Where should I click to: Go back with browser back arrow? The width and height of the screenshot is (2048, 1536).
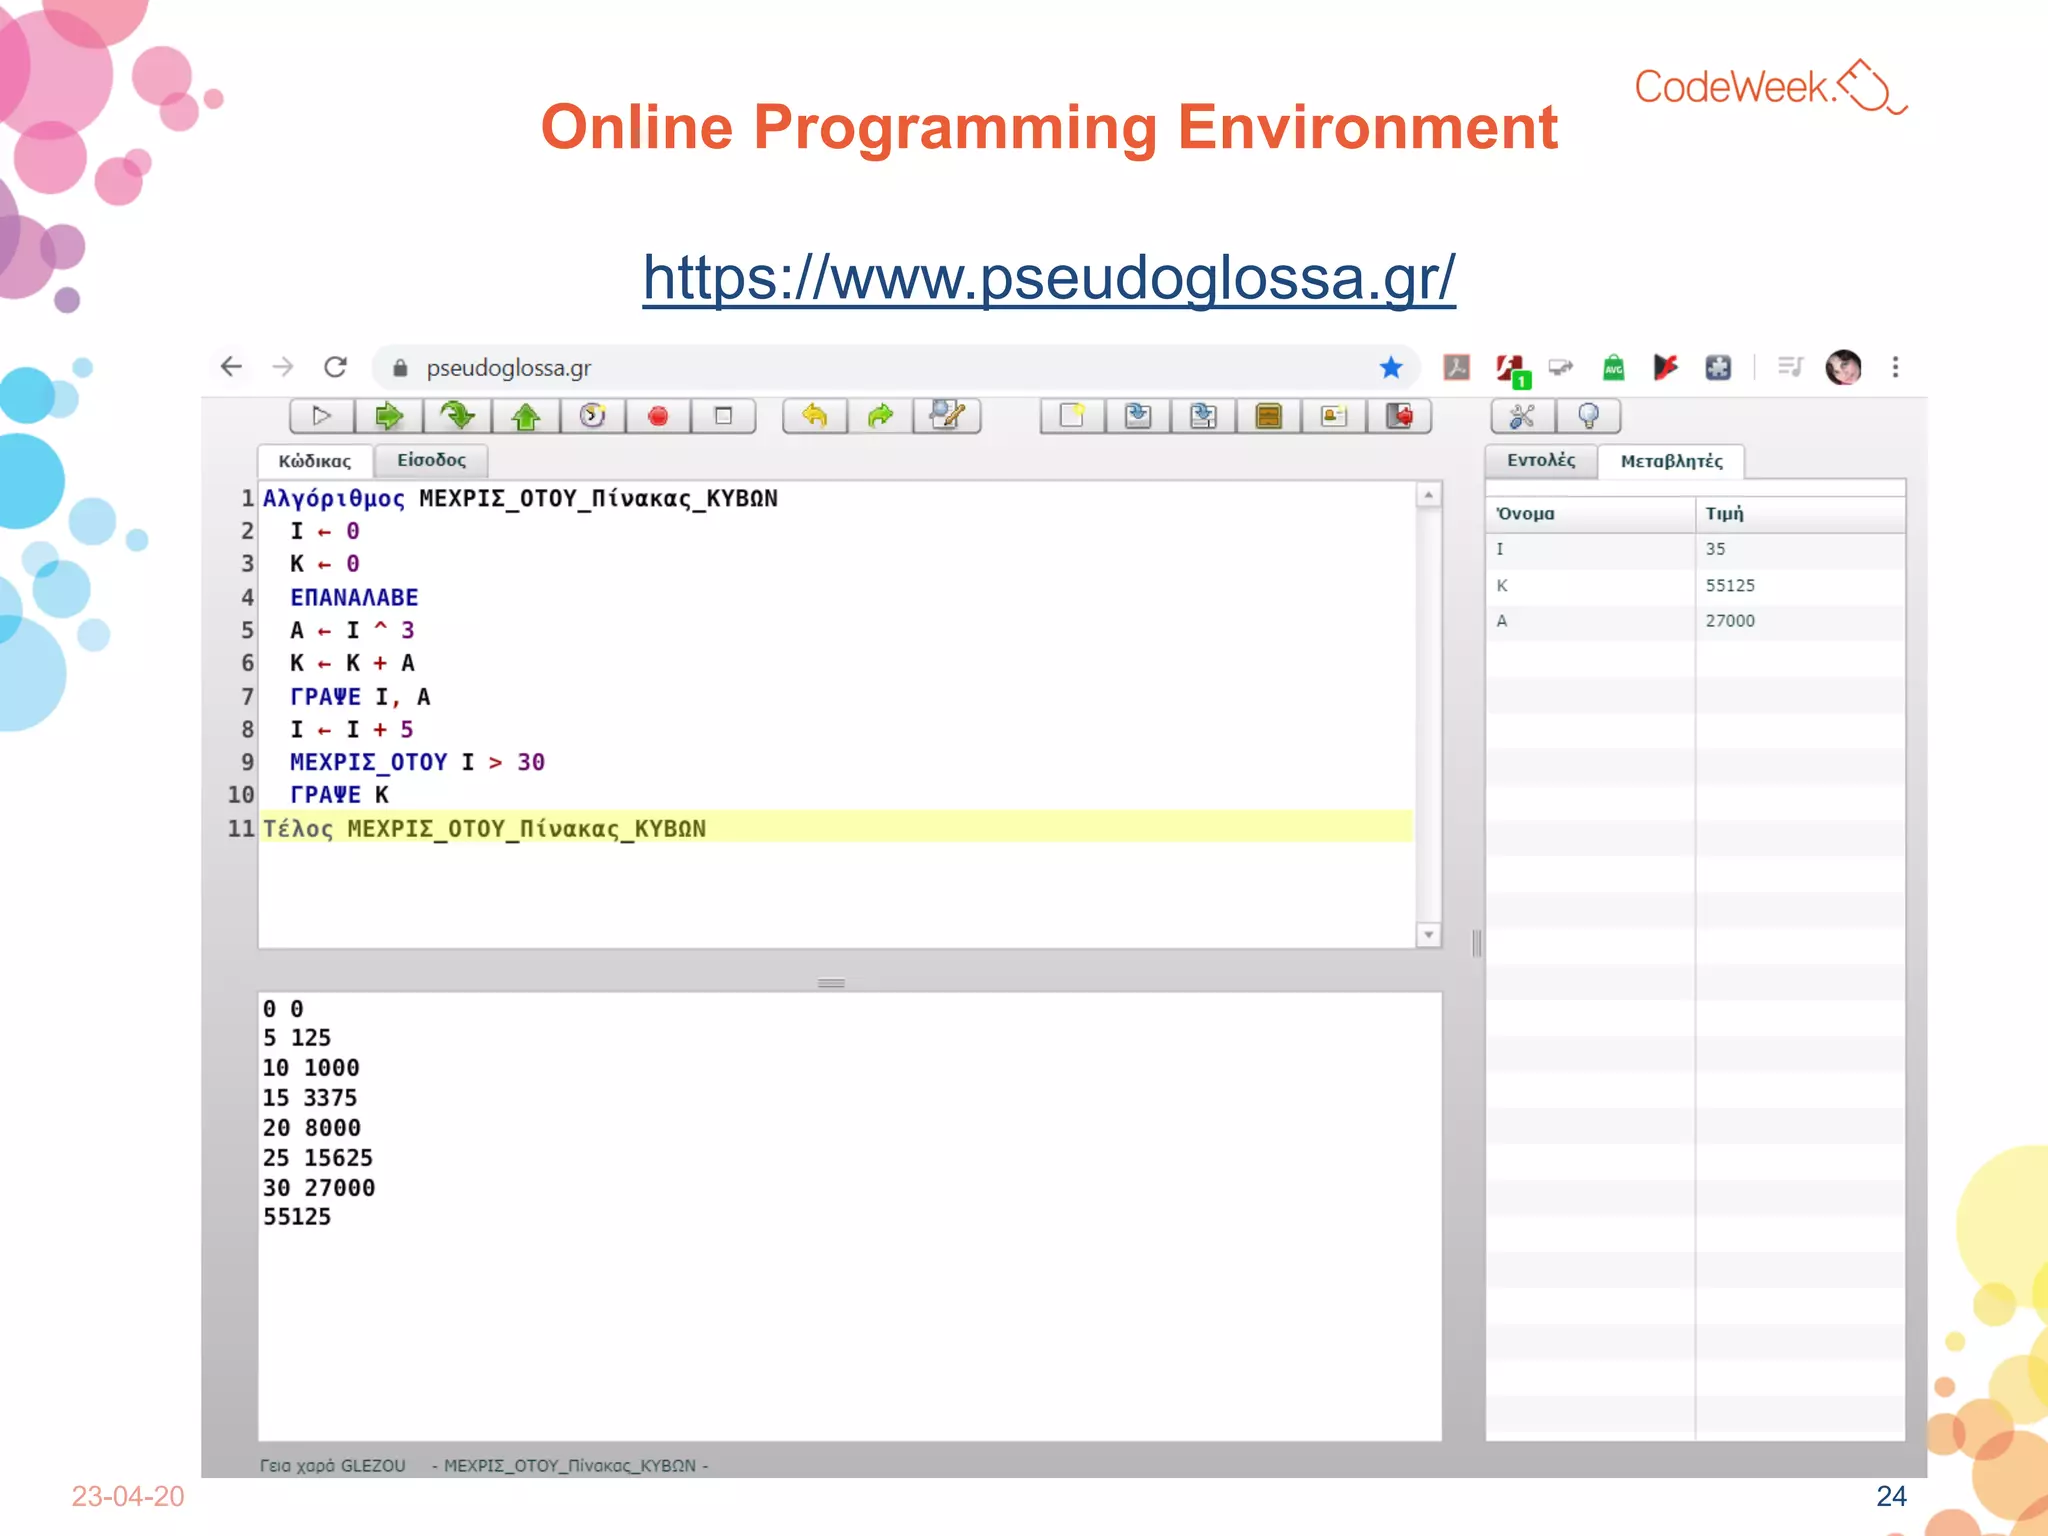[231, 367]
